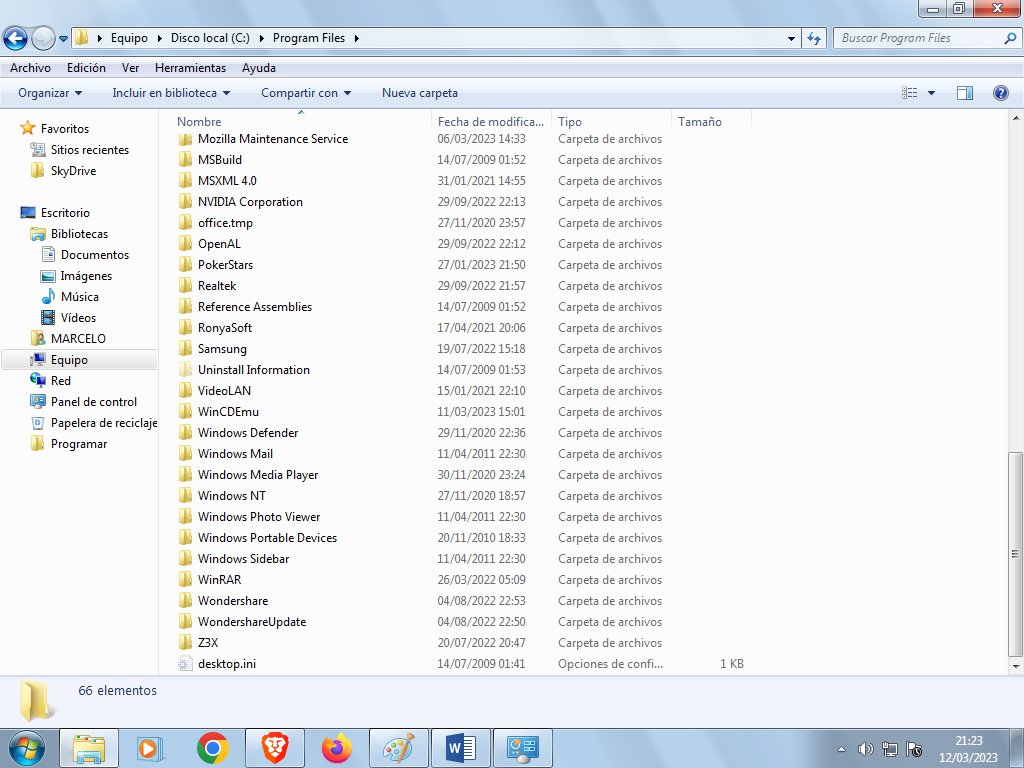Click the volume speaker tray icon
Screen dimensions: 1024x768
click(x=865, y=749)
